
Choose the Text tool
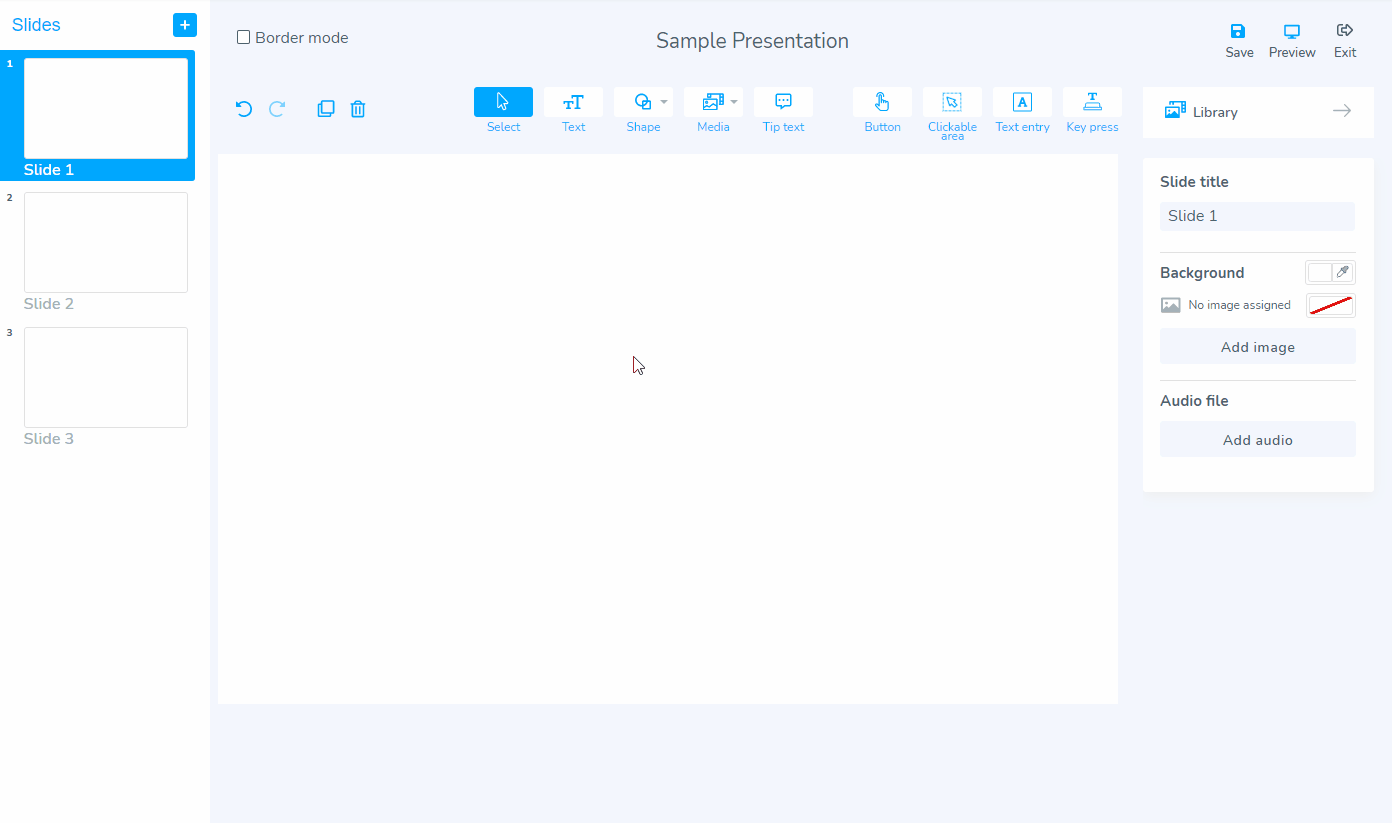[x=573, y=102]
